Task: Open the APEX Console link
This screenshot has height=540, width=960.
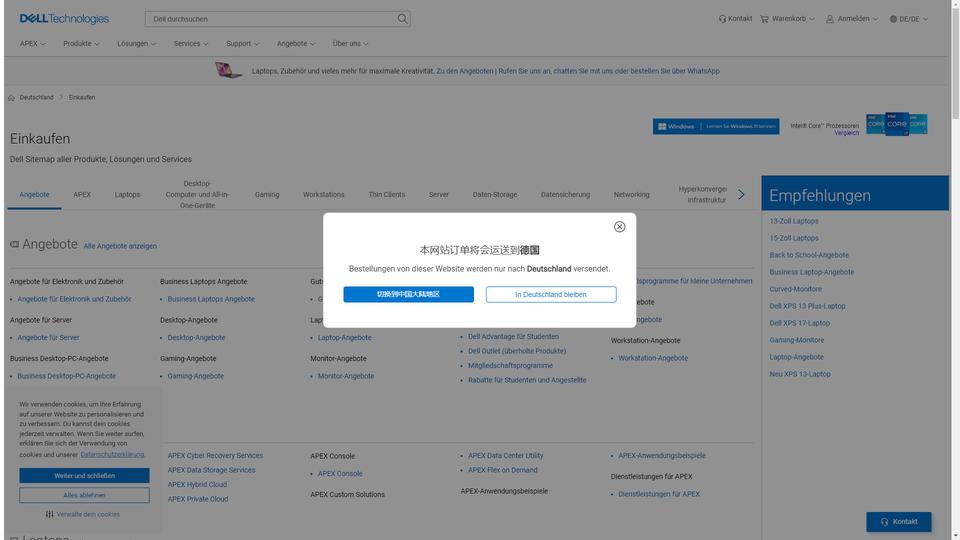Action: click(x=340, y=474)
